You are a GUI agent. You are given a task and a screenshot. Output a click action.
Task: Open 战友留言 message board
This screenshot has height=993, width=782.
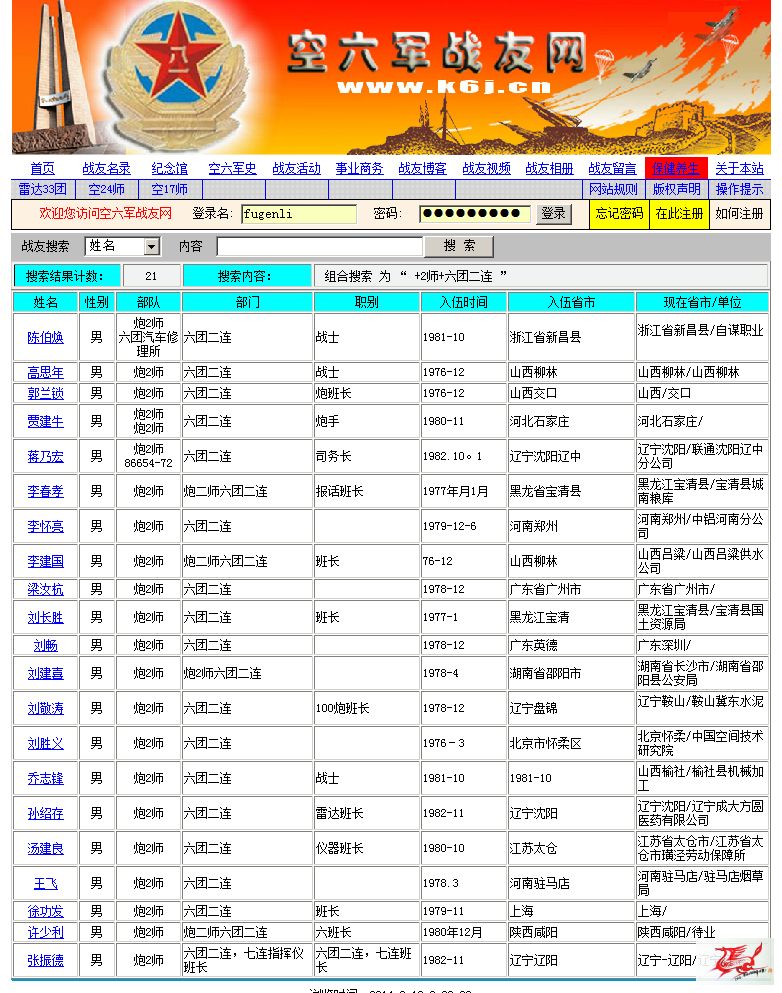pyautogui.click(x=612, y=168)
